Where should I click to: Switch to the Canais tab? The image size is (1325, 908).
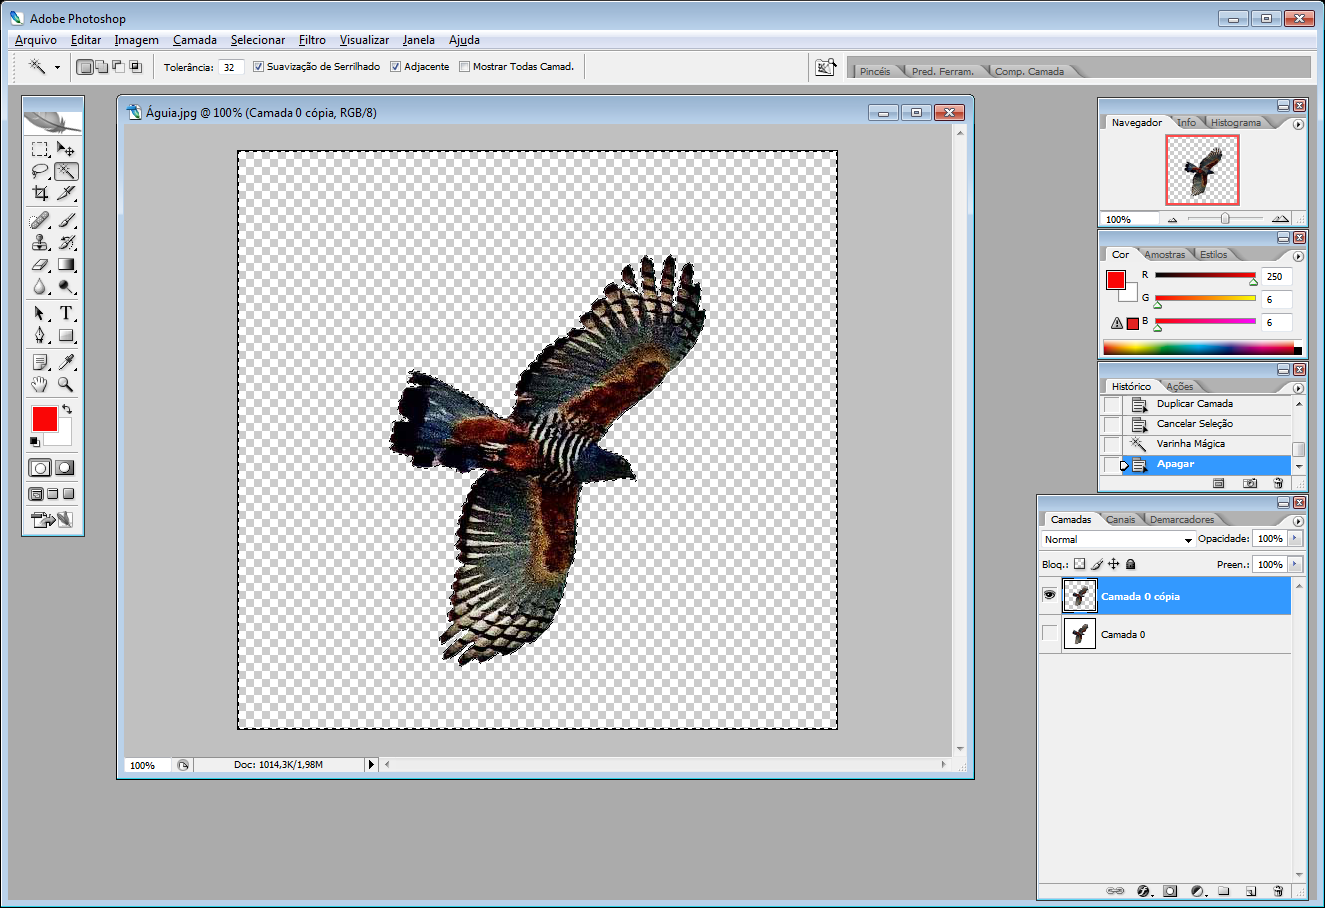1120,519
